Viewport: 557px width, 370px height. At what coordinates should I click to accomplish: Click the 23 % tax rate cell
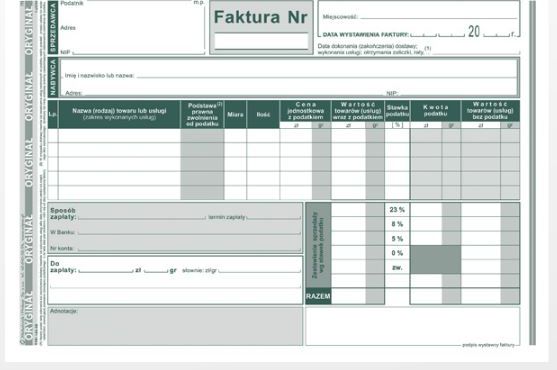coord(397,210)
